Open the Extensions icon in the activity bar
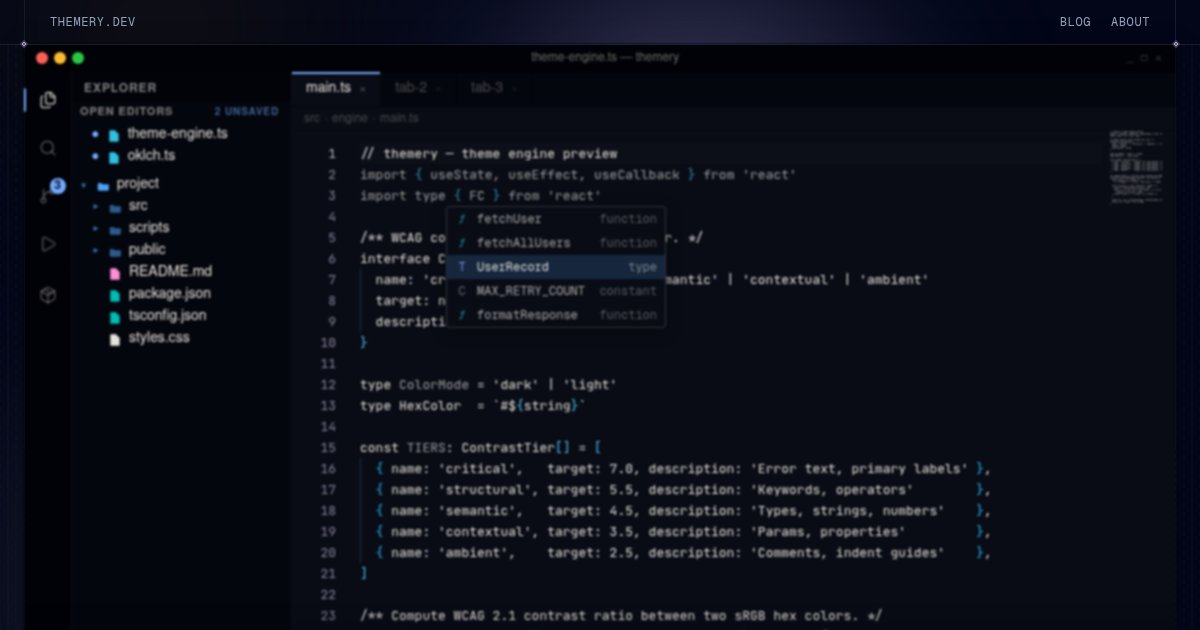The height and width of the screenshot is (630, 1200). (x=48, y=295)
